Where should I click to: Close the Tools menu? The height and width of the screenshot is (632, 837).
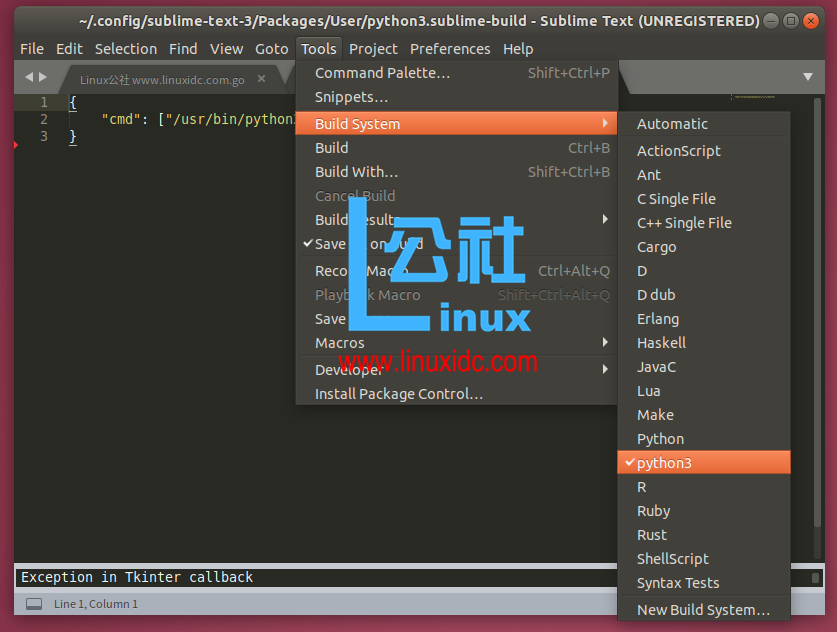tap(319, 49)
